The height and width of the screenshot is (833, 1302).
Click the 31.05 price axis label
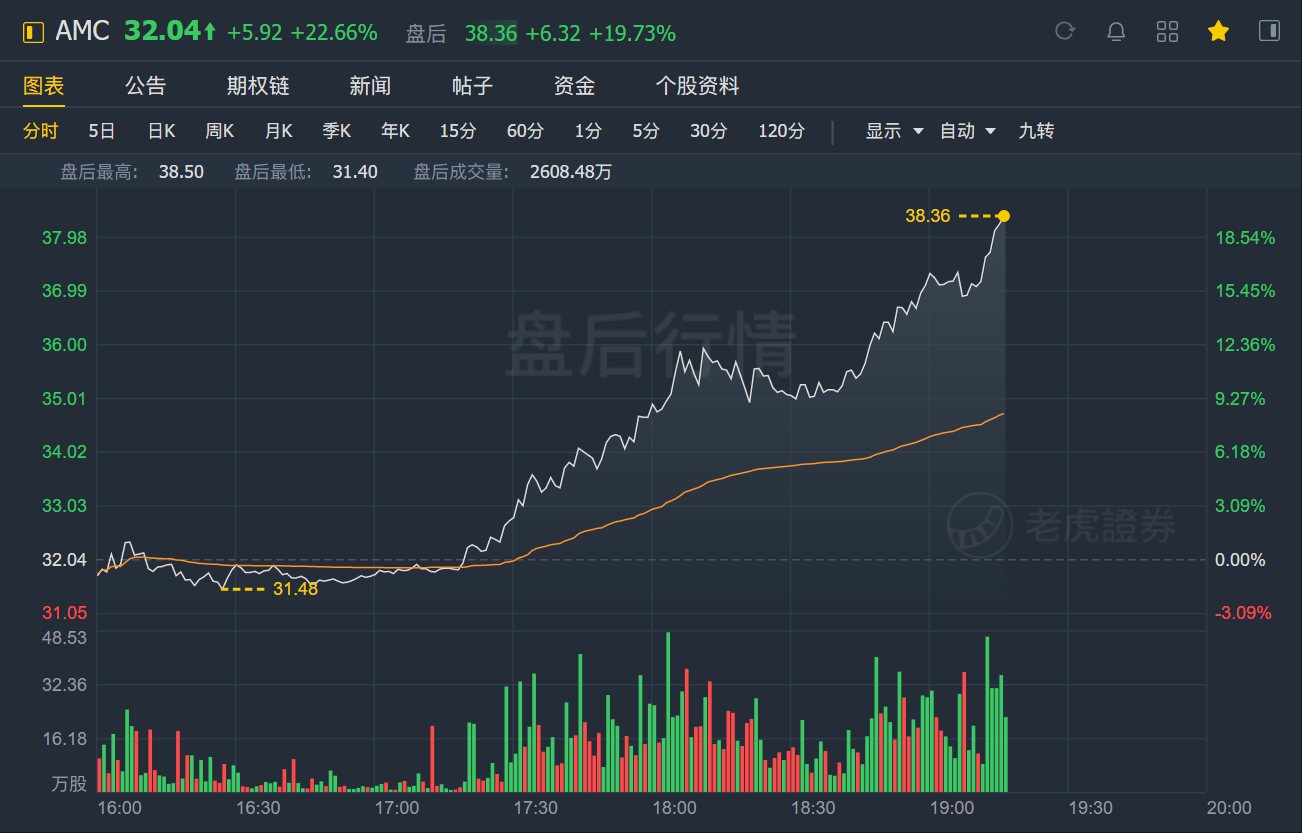tap(64, 612)
